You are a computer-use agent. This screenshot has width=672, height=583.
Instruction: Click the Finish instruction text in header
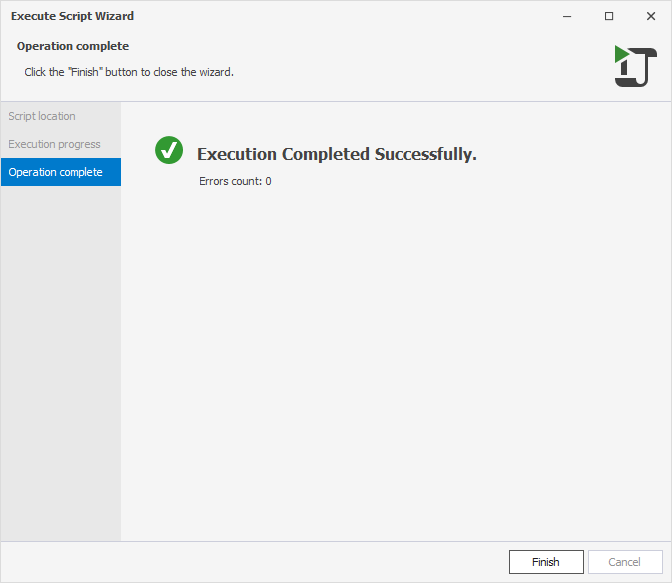coord(129,72)
